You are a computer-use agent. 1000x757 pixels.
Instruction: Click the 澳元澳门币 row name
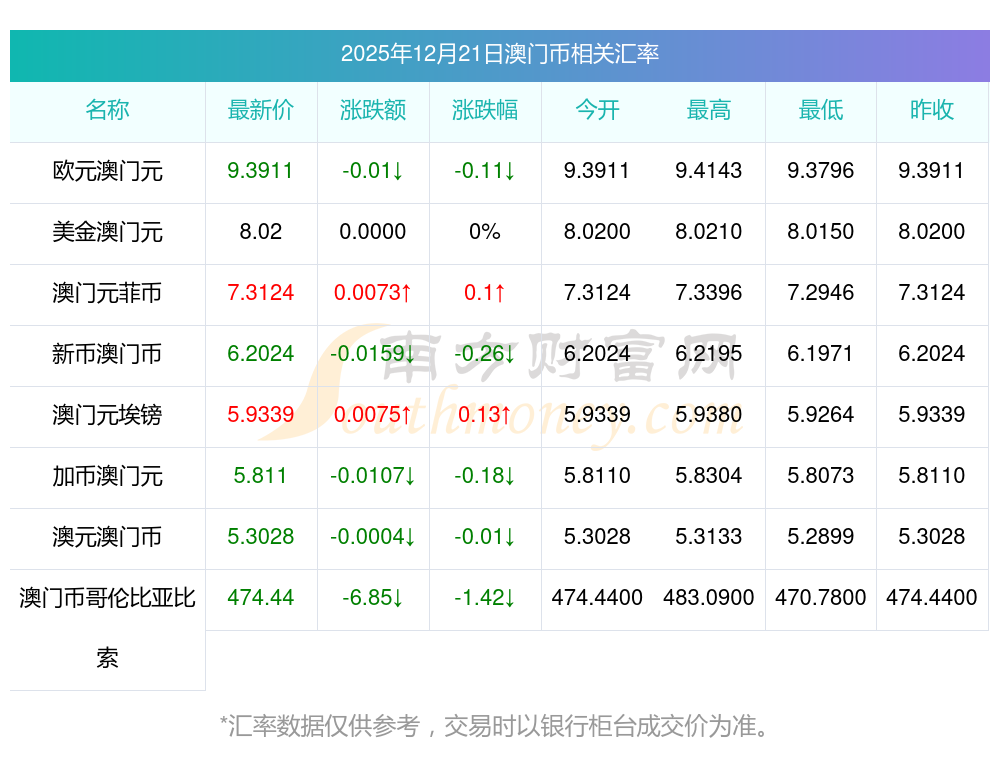[107, 537]
